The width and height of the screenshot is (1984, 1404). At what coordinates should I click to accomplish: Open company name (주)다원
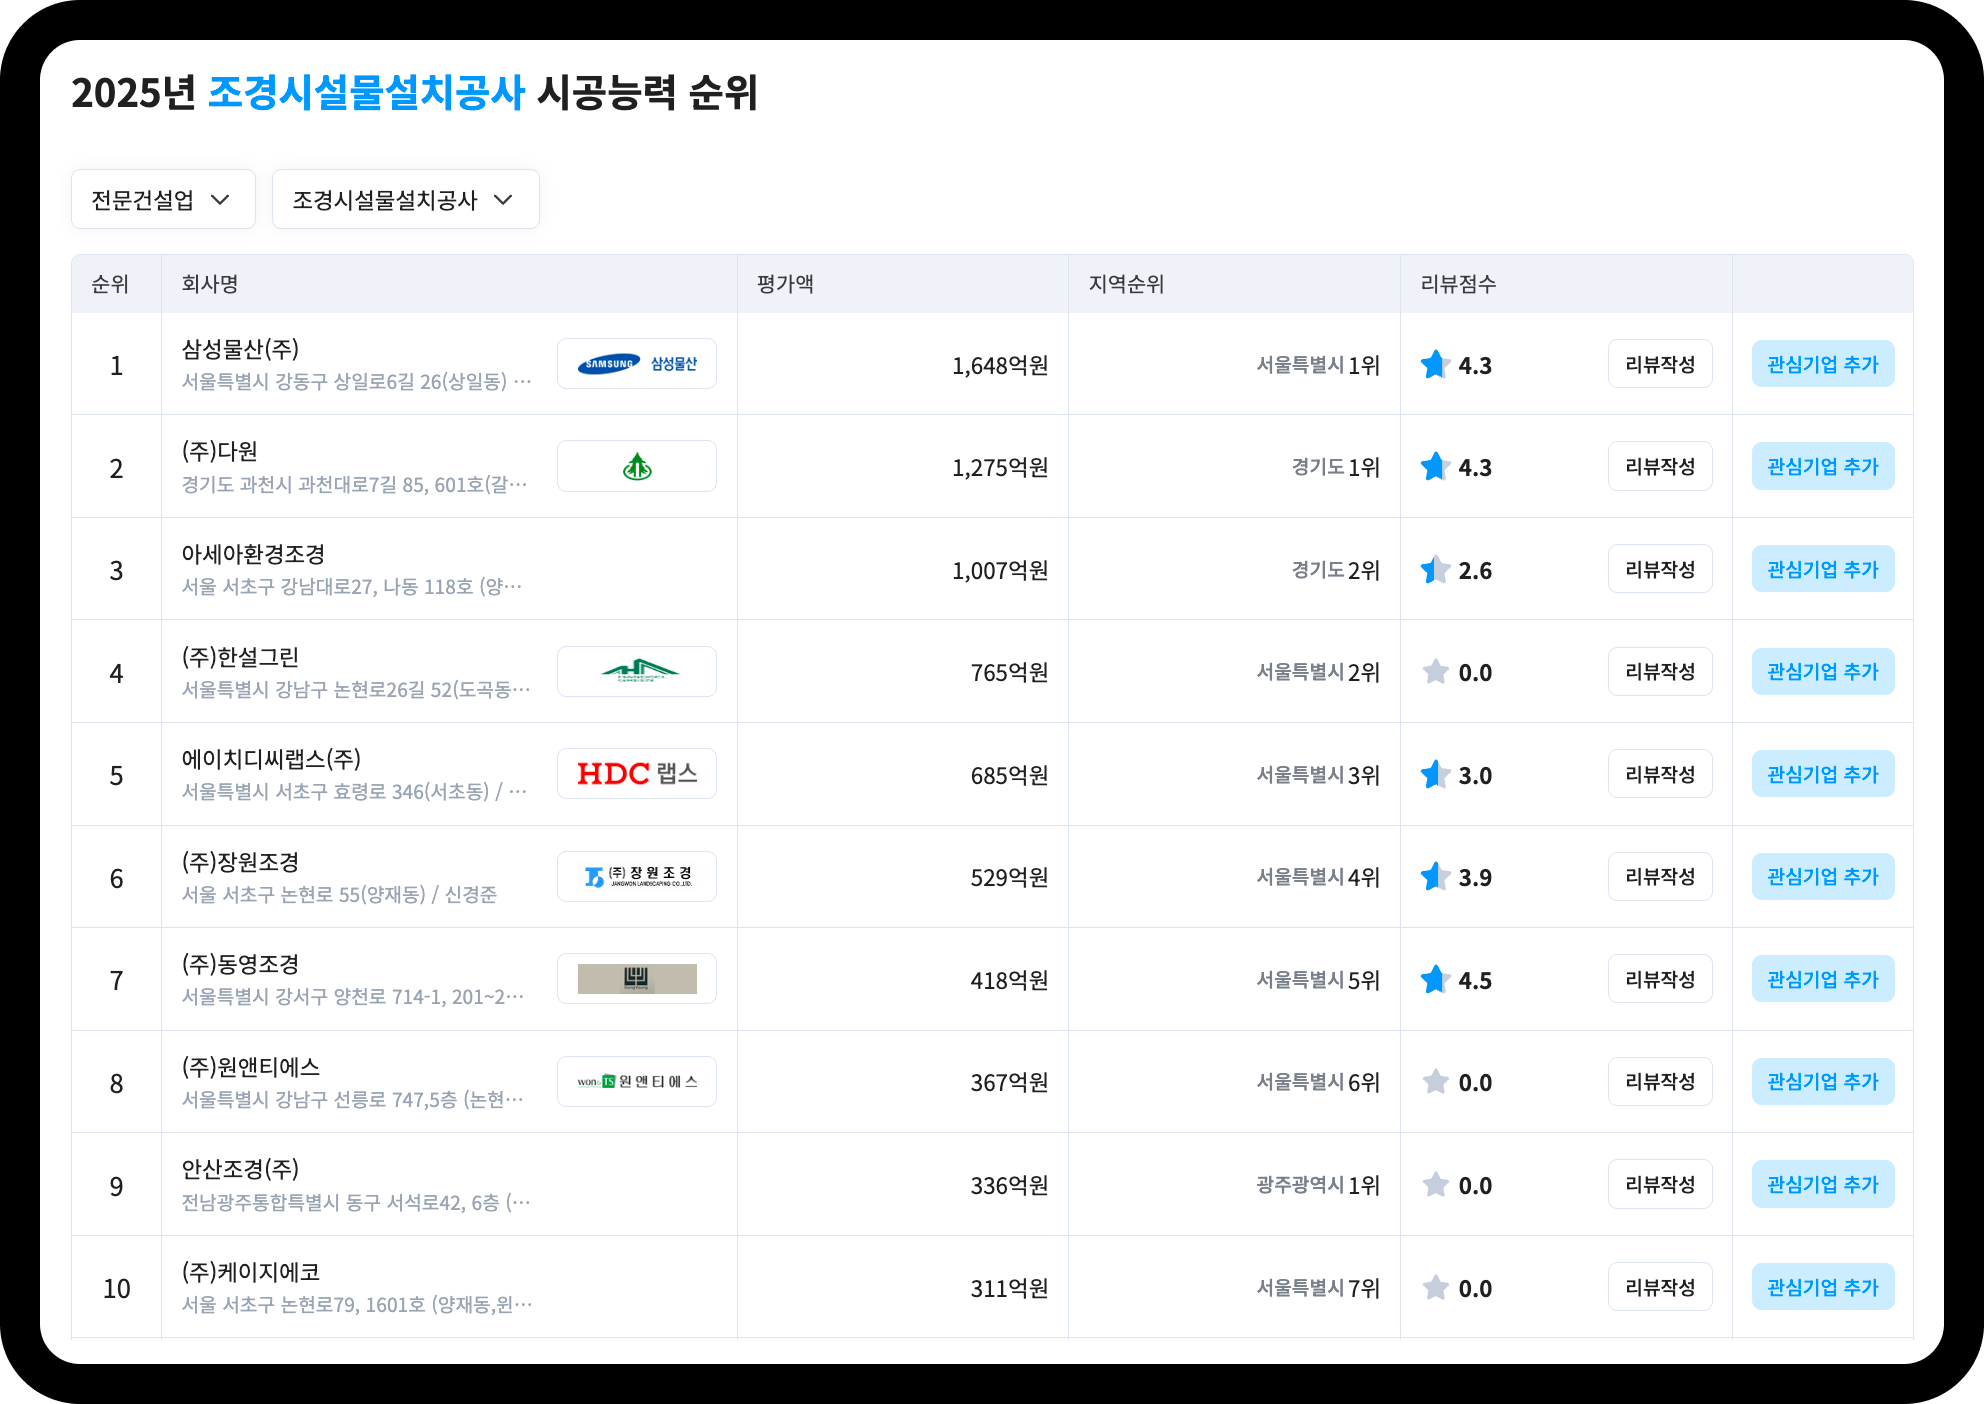click(x=220, y=451)
